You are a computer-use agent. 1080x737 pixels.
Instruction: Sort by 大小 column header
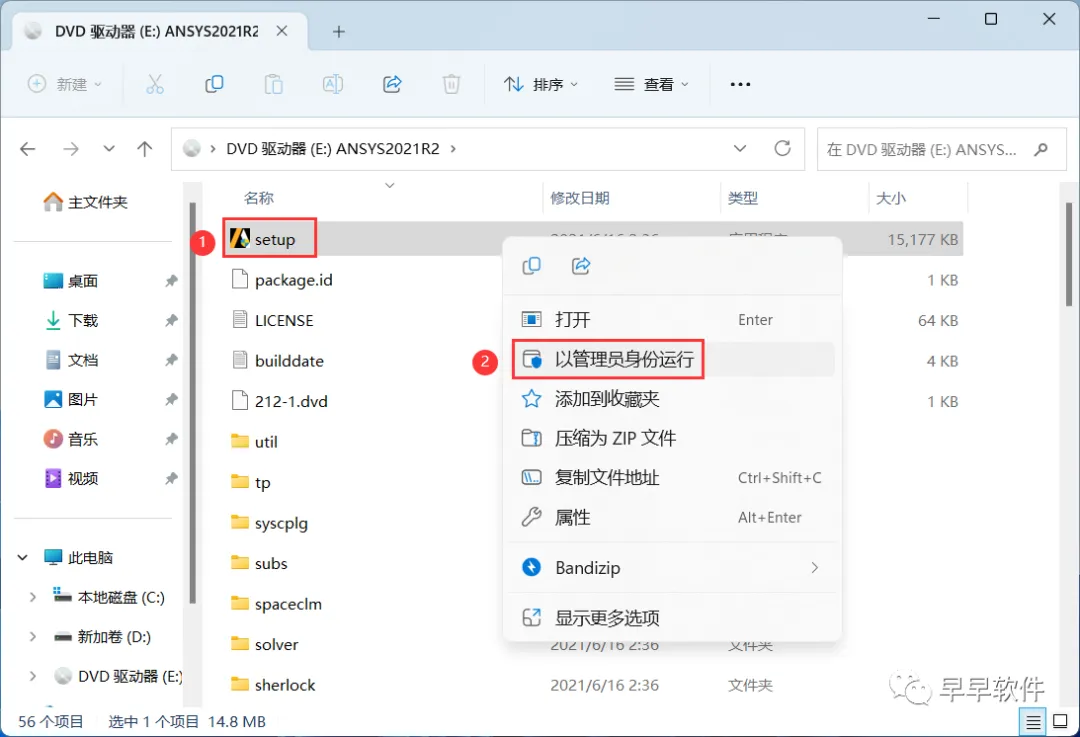[891, 198]
